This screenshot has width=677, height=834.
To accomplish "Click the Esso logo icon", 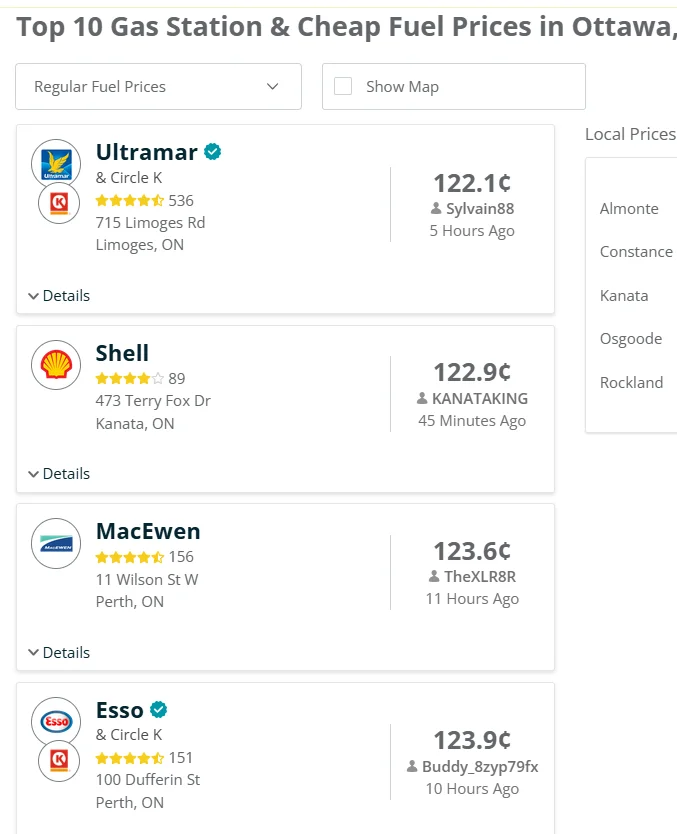I will (56, 722).
